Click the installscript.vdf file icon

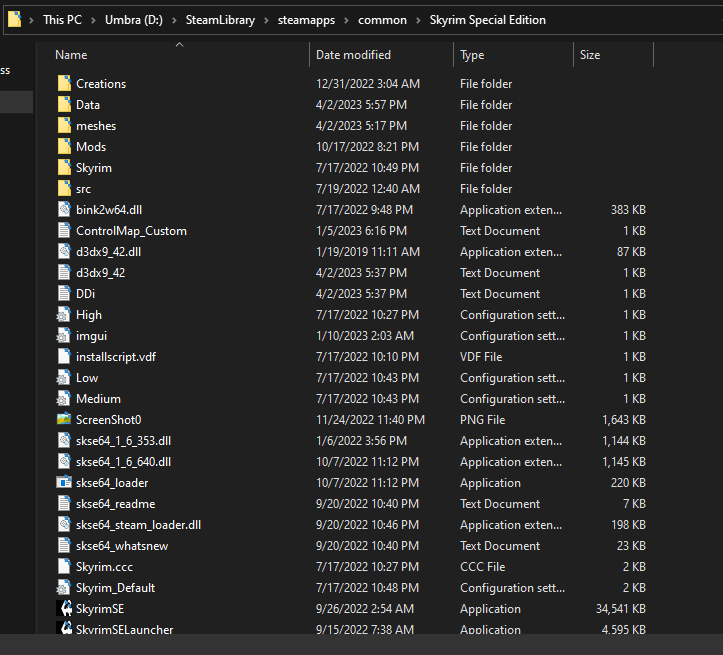[x=64, y=356]
